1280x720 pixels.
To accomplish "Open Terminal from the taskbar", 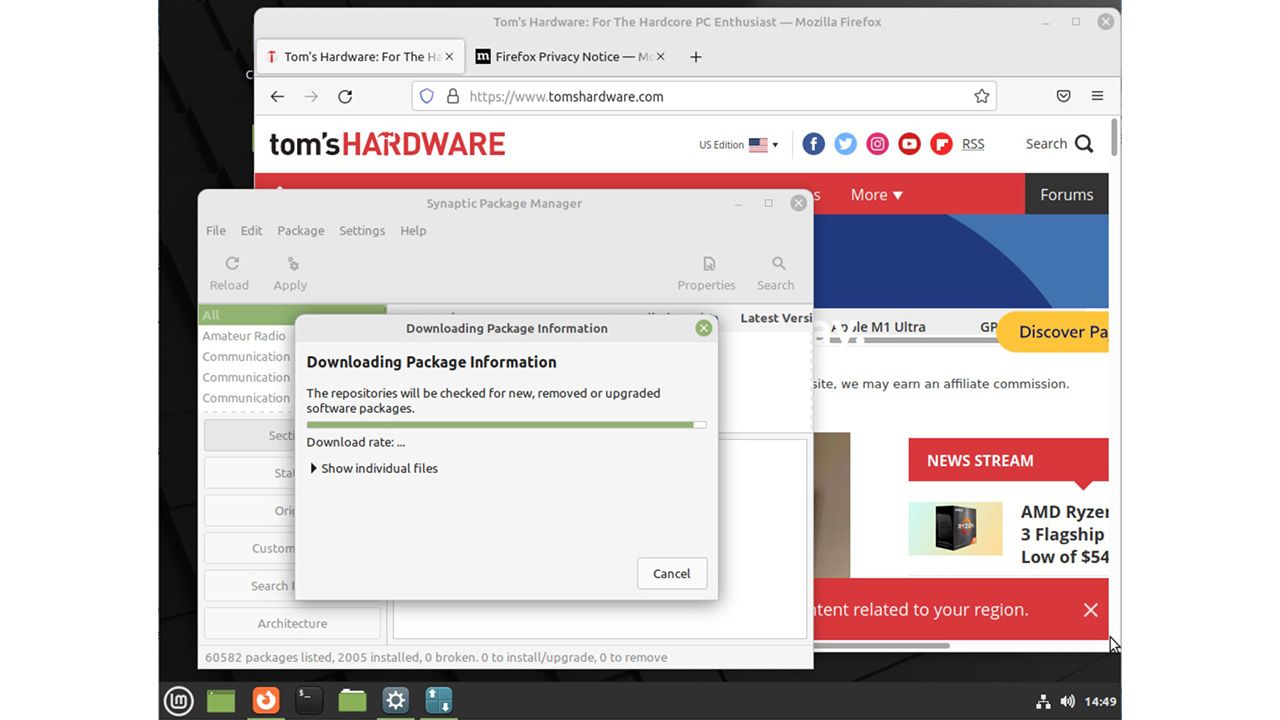I will click(309, 700).
